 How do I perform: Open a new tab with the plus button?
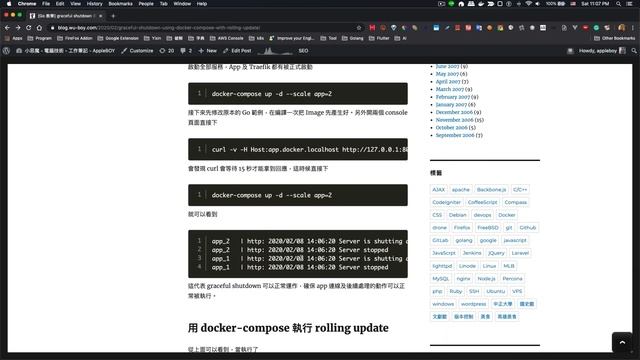pyautogui.click(x=113, y=16)
